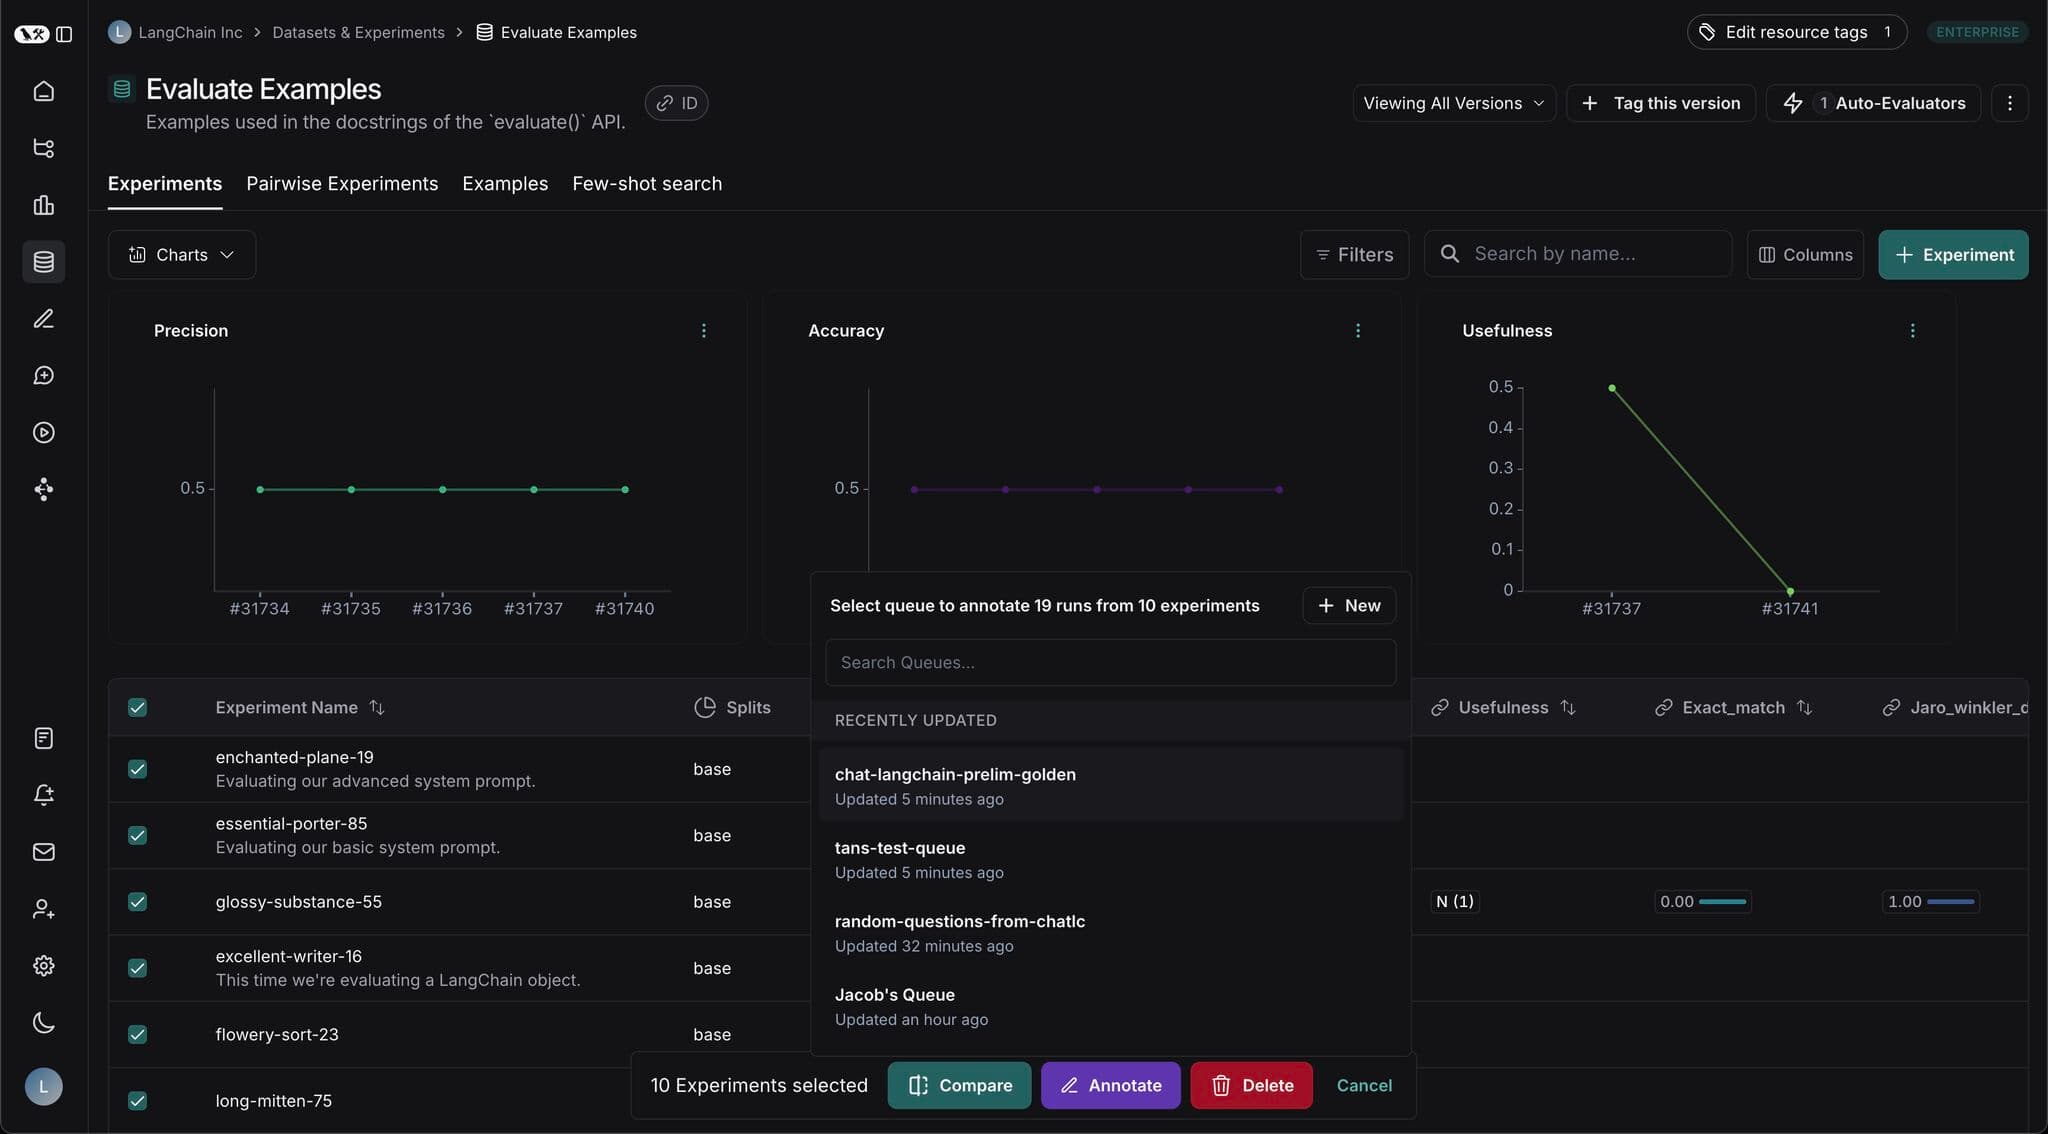Uncheck the select-all checkbox in the table header
2048x1134 pixels.
137,707
